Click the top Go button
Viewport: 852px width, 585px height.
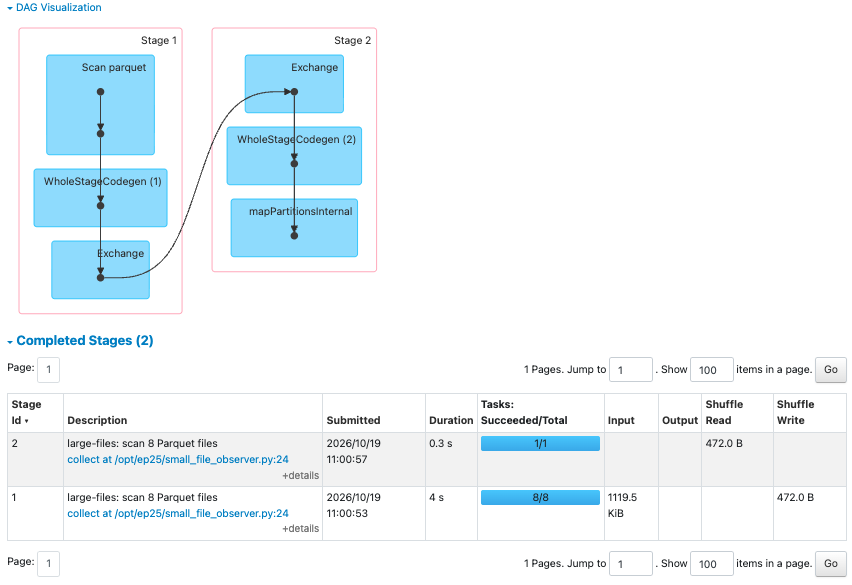click(831, 370)
